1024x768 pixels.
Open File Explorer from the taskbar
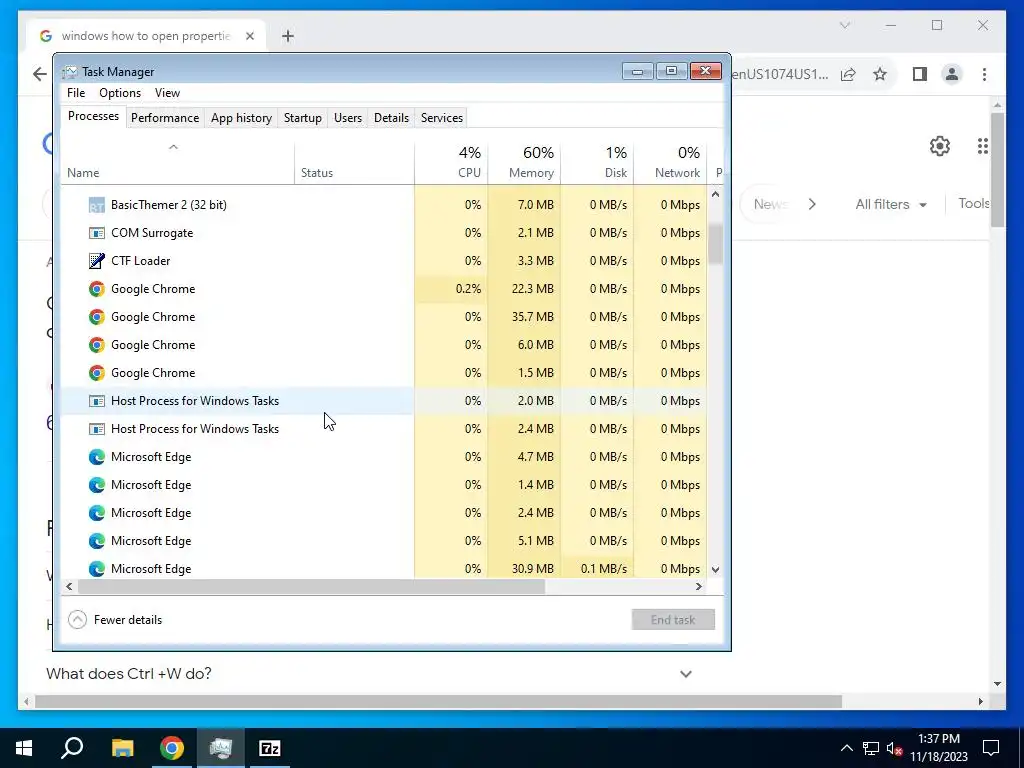(122, 748)
